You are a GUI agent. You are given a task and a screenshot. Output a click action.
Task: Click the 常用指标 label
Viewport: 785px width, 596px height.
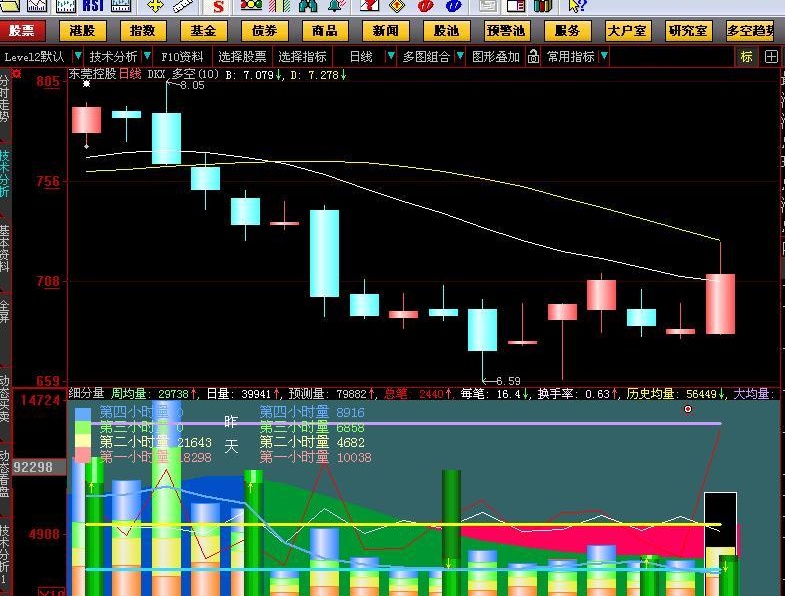click(570, 57)
